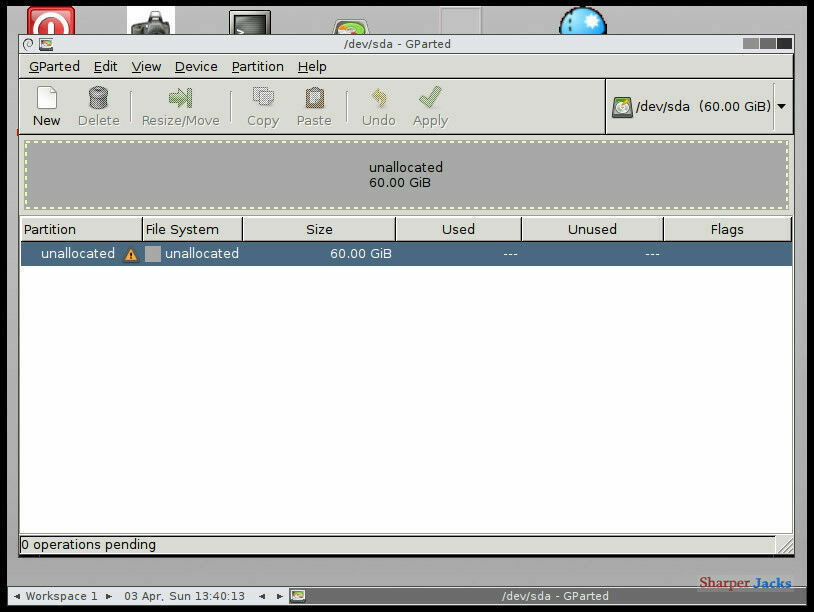814x612 pixels.
Task: Open the GParted menu
Action: tap(53, 66)
